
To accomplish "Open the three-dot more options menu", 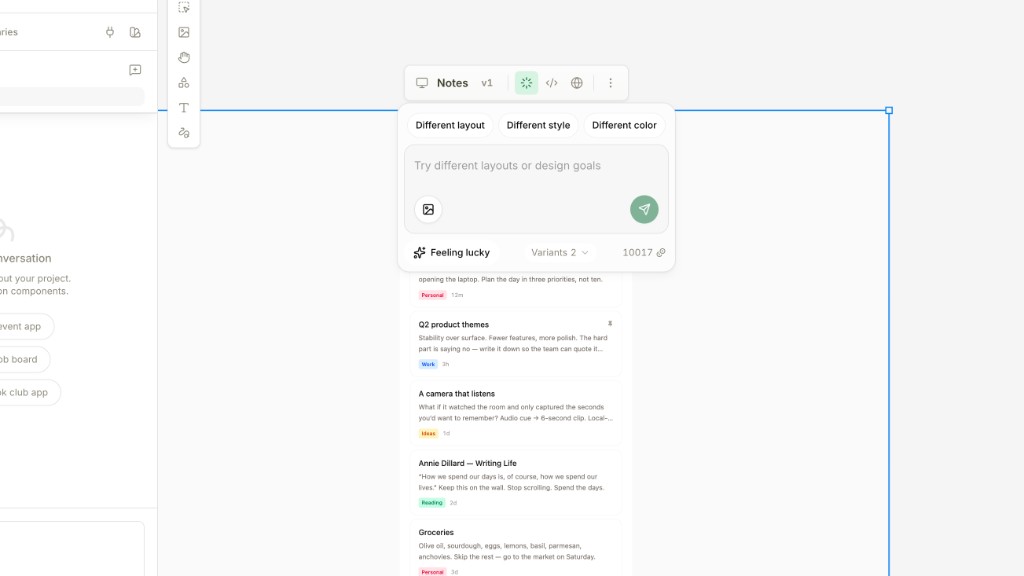I will click(611, 83).
